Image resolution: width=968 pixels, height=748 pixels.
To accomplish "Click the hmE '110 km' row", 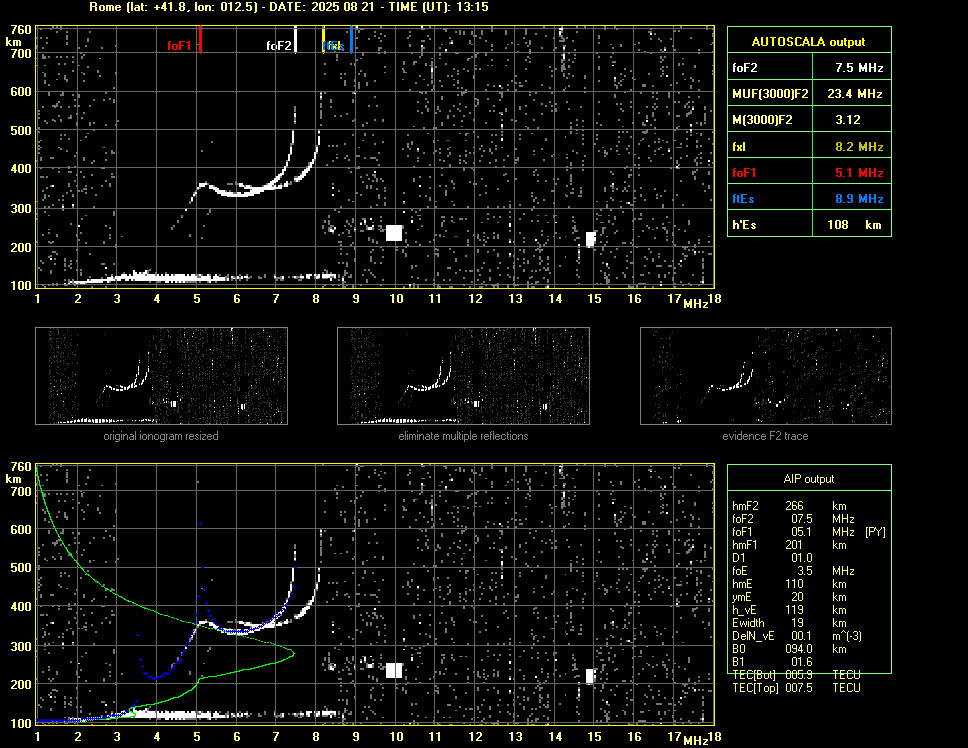I will [789, 584].
